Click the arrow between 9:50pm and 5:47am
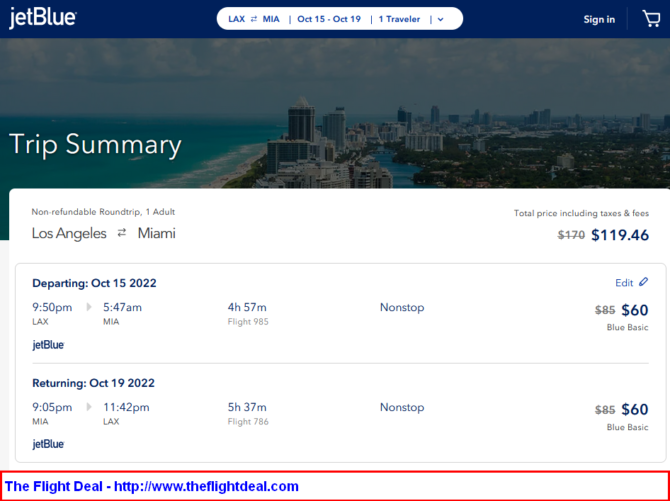 88,307
